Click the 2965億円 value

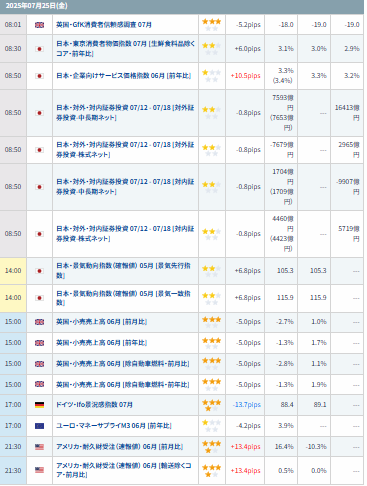tap(349, 150)
